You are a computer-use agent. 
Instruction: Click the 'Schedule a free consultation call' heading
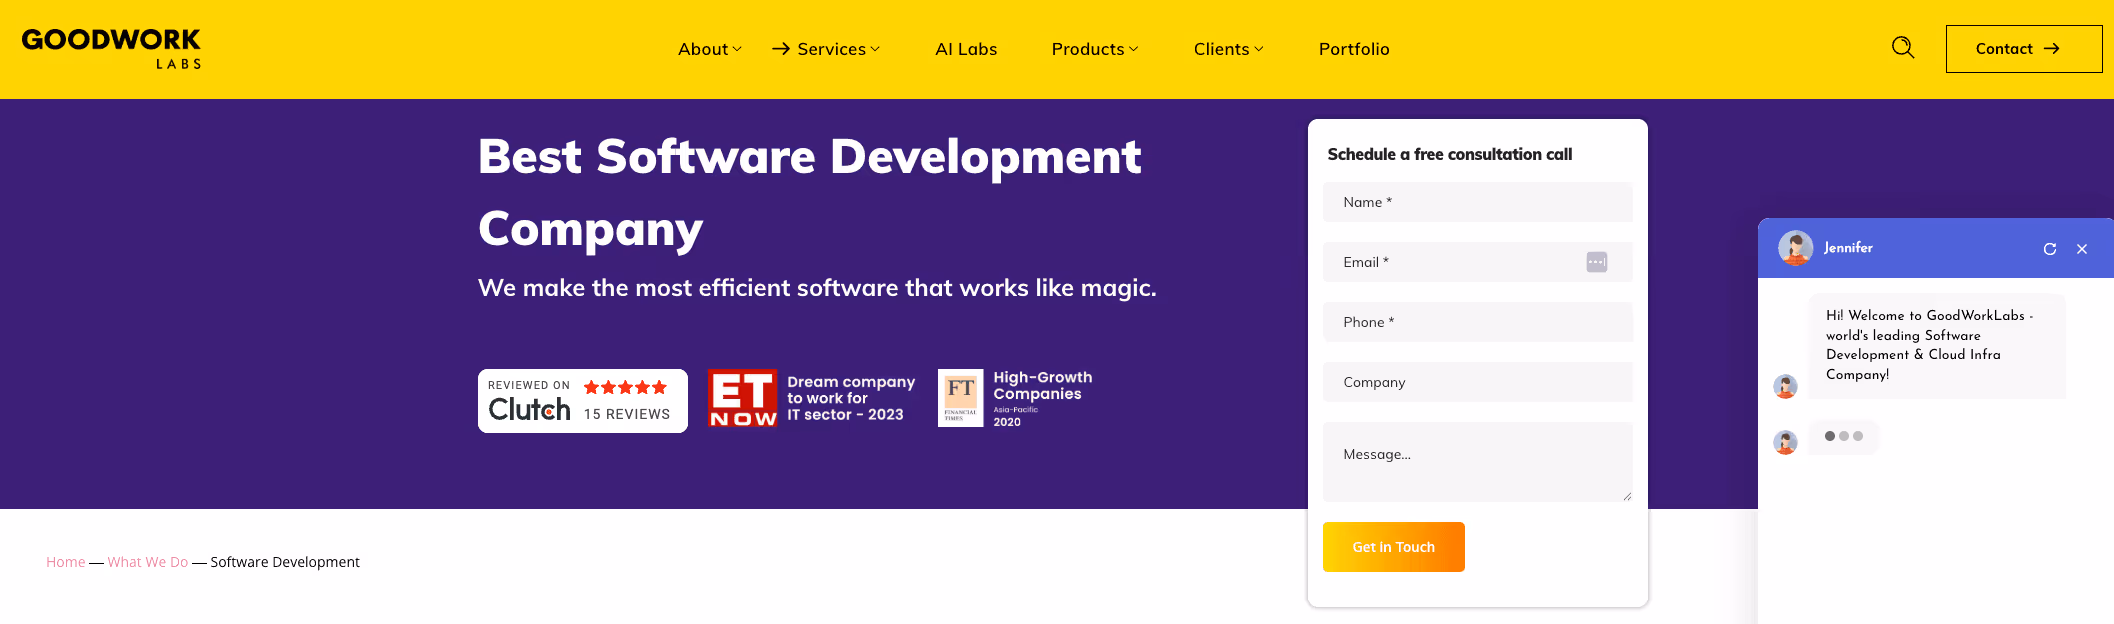pos(1450,154)
